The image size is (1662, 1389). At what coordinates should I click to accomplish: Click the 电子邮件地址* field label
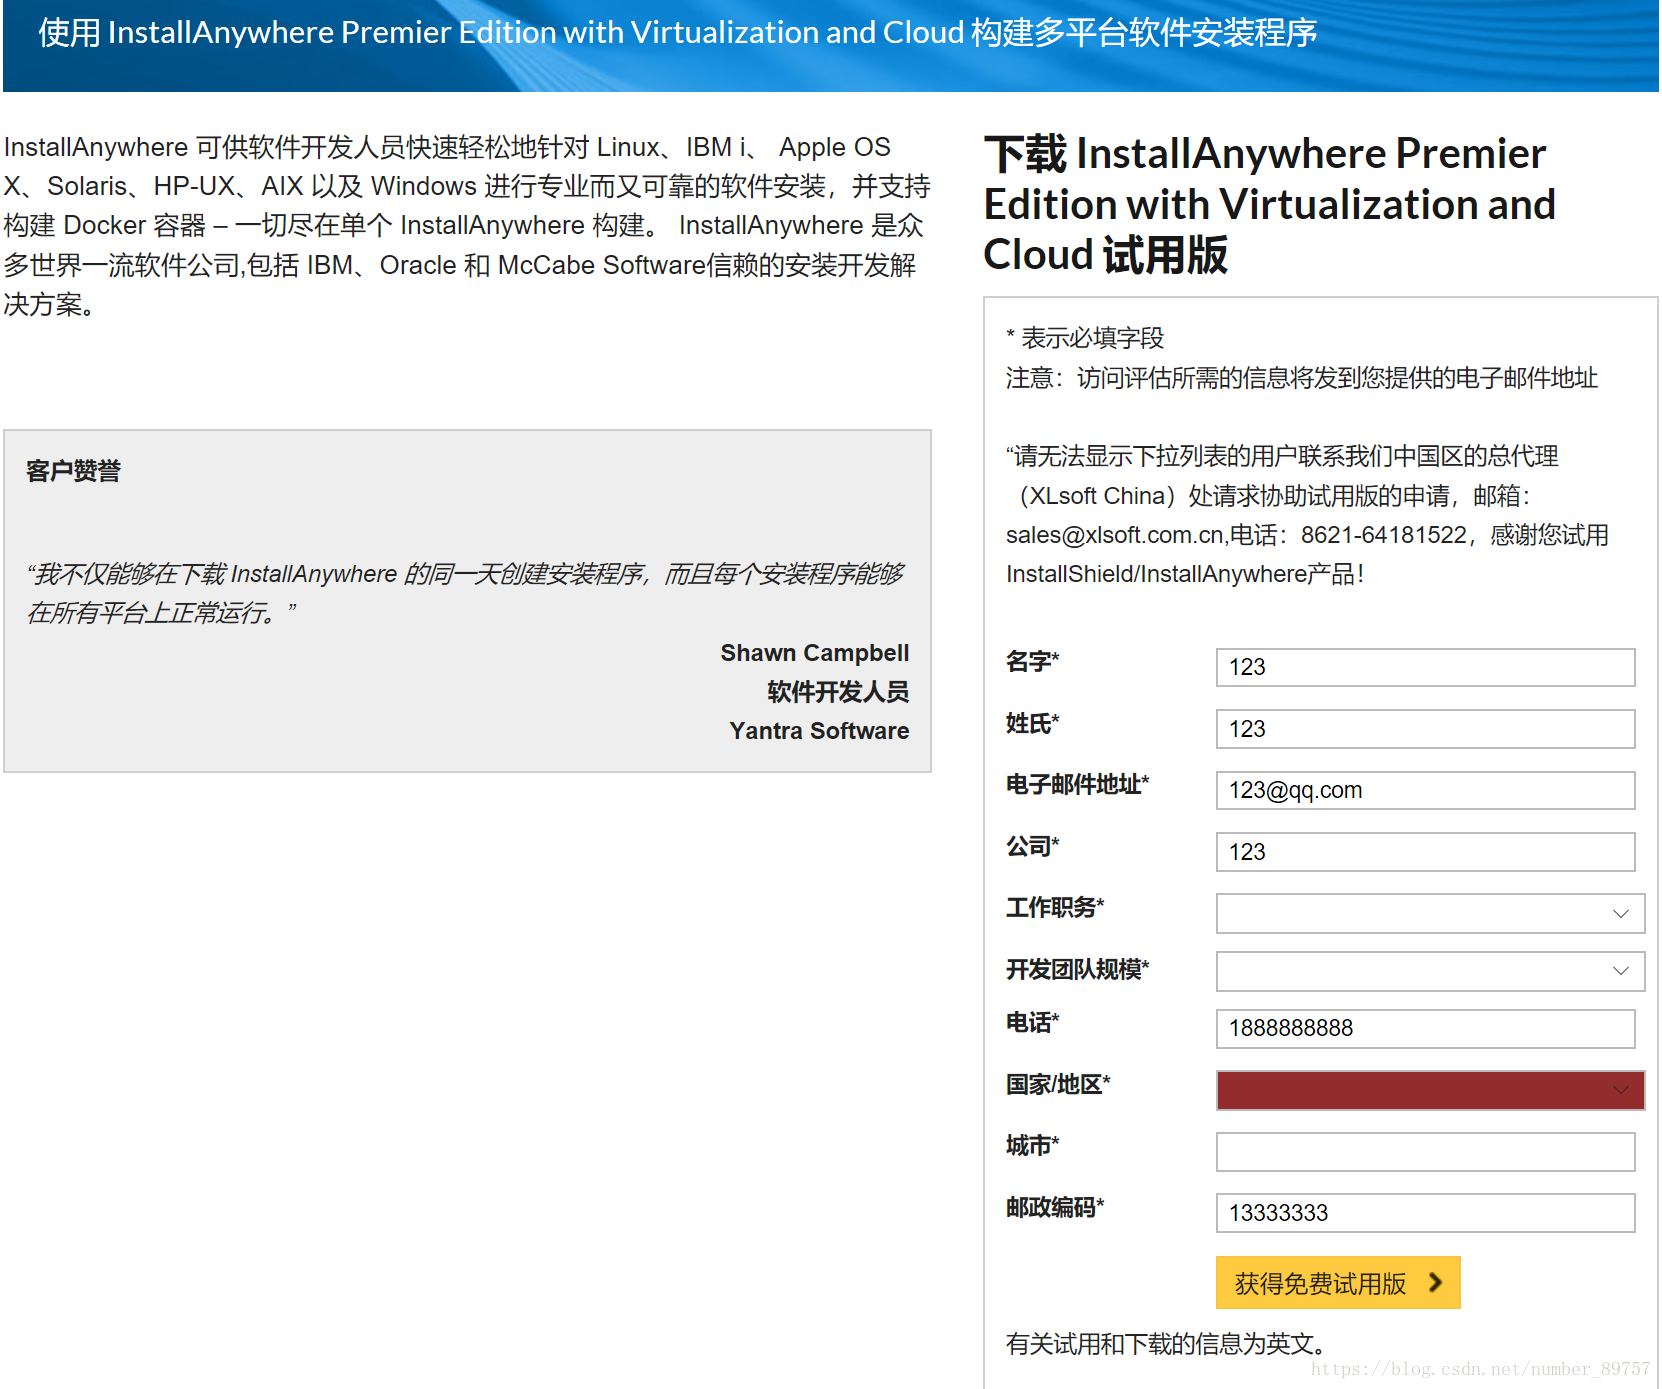(1078, 785)
